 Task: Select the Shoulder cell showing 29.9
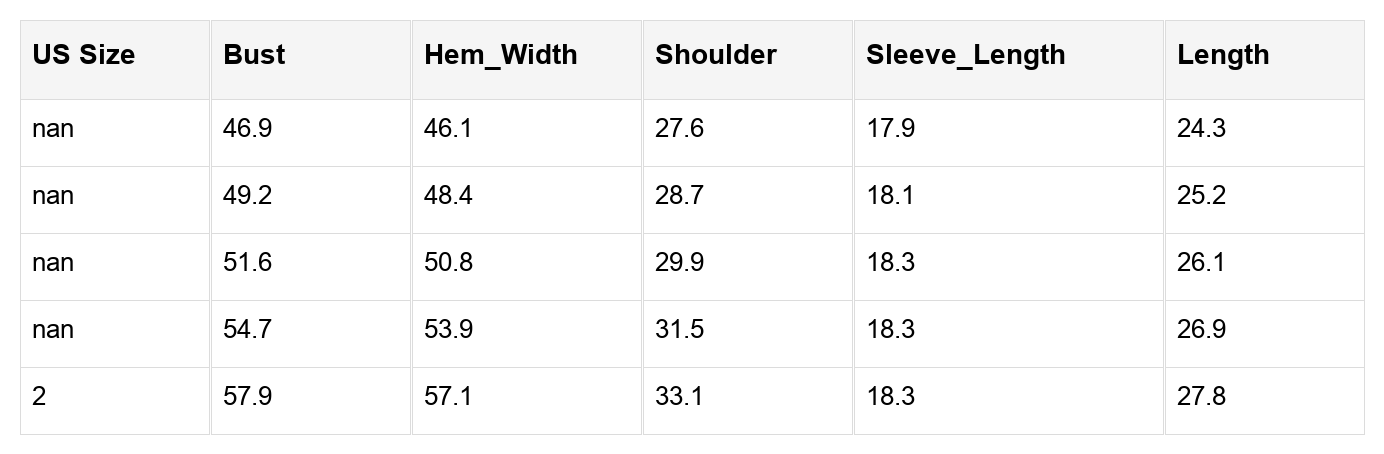(679, 263)
